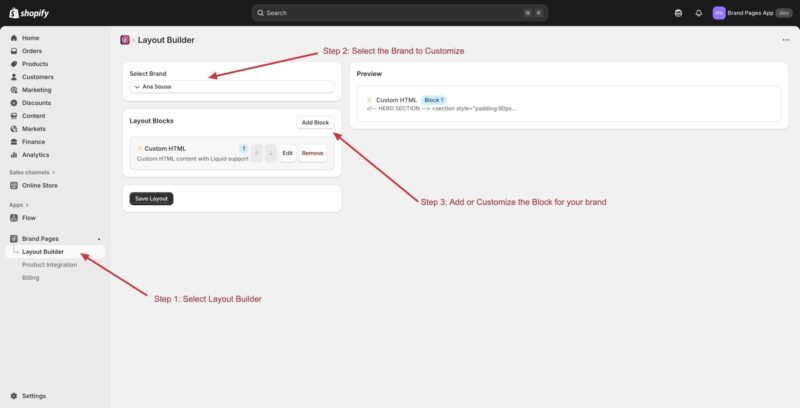Expand the Apps section
The image size is (800, 408).
pyautogui.click(x=19, y=205)
